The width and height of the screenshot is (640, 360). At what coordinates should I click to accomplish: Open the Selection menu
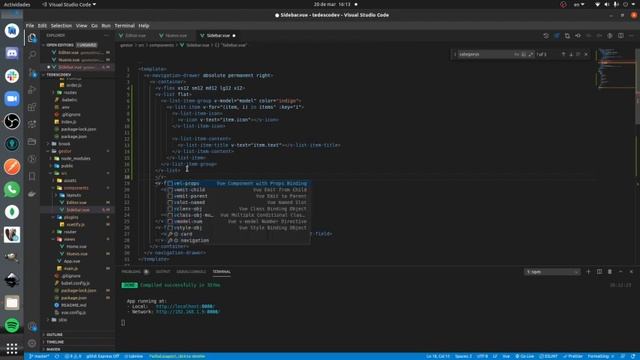61,25
